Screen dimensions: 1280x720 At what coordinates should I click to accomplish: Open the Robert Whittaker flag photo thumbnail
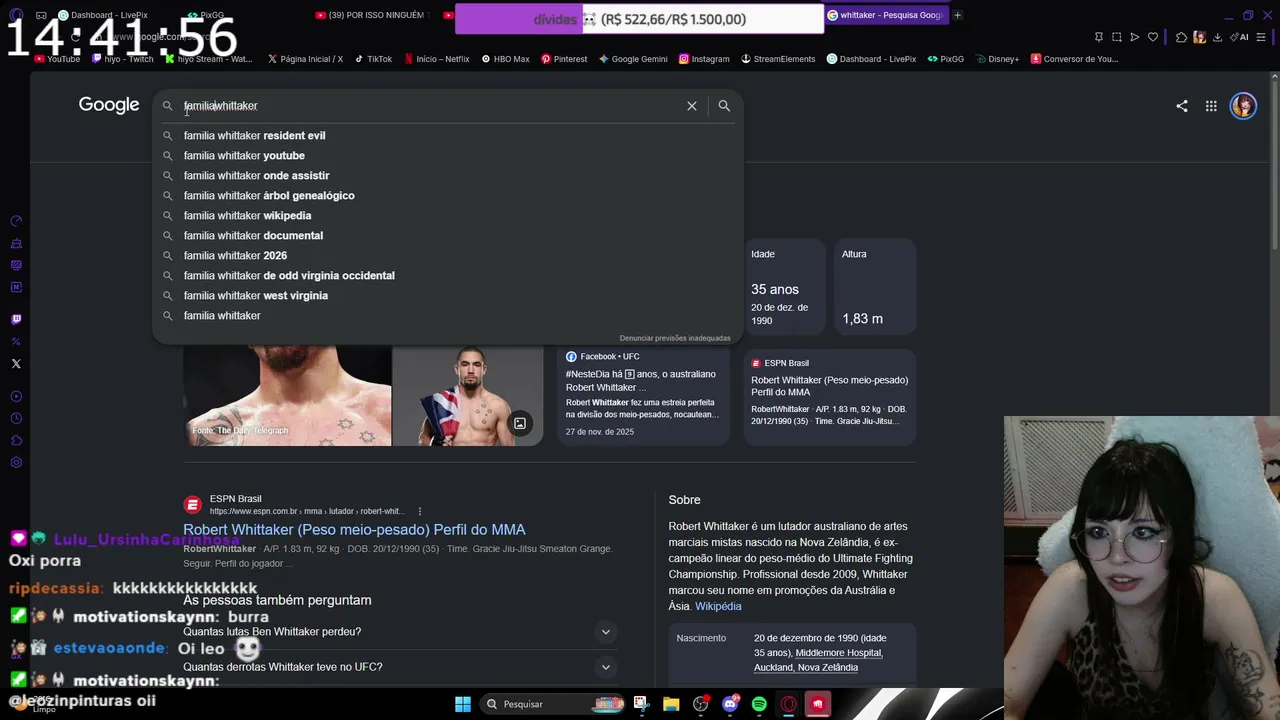pos(468,396)
